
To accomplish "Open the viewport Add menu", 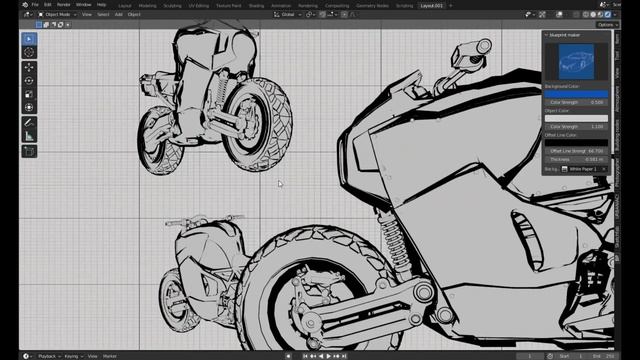I will pos(118,14).
